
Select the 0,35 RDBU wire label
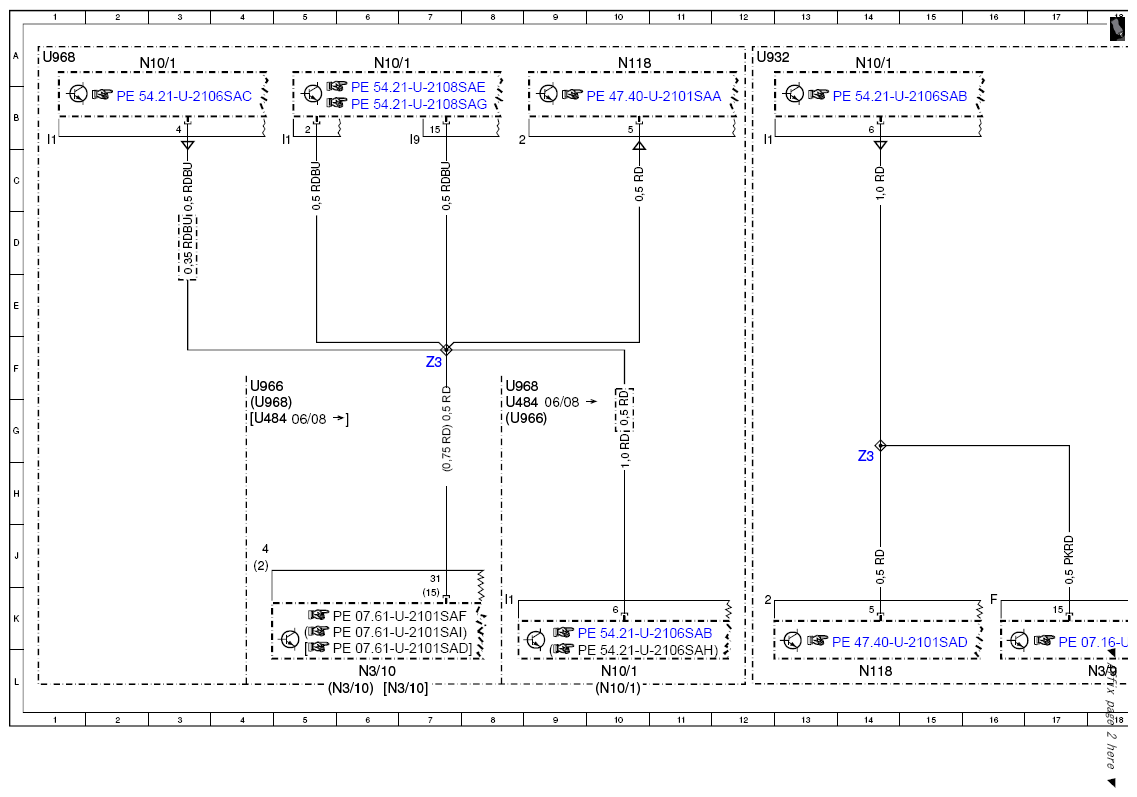click(188, 247)
